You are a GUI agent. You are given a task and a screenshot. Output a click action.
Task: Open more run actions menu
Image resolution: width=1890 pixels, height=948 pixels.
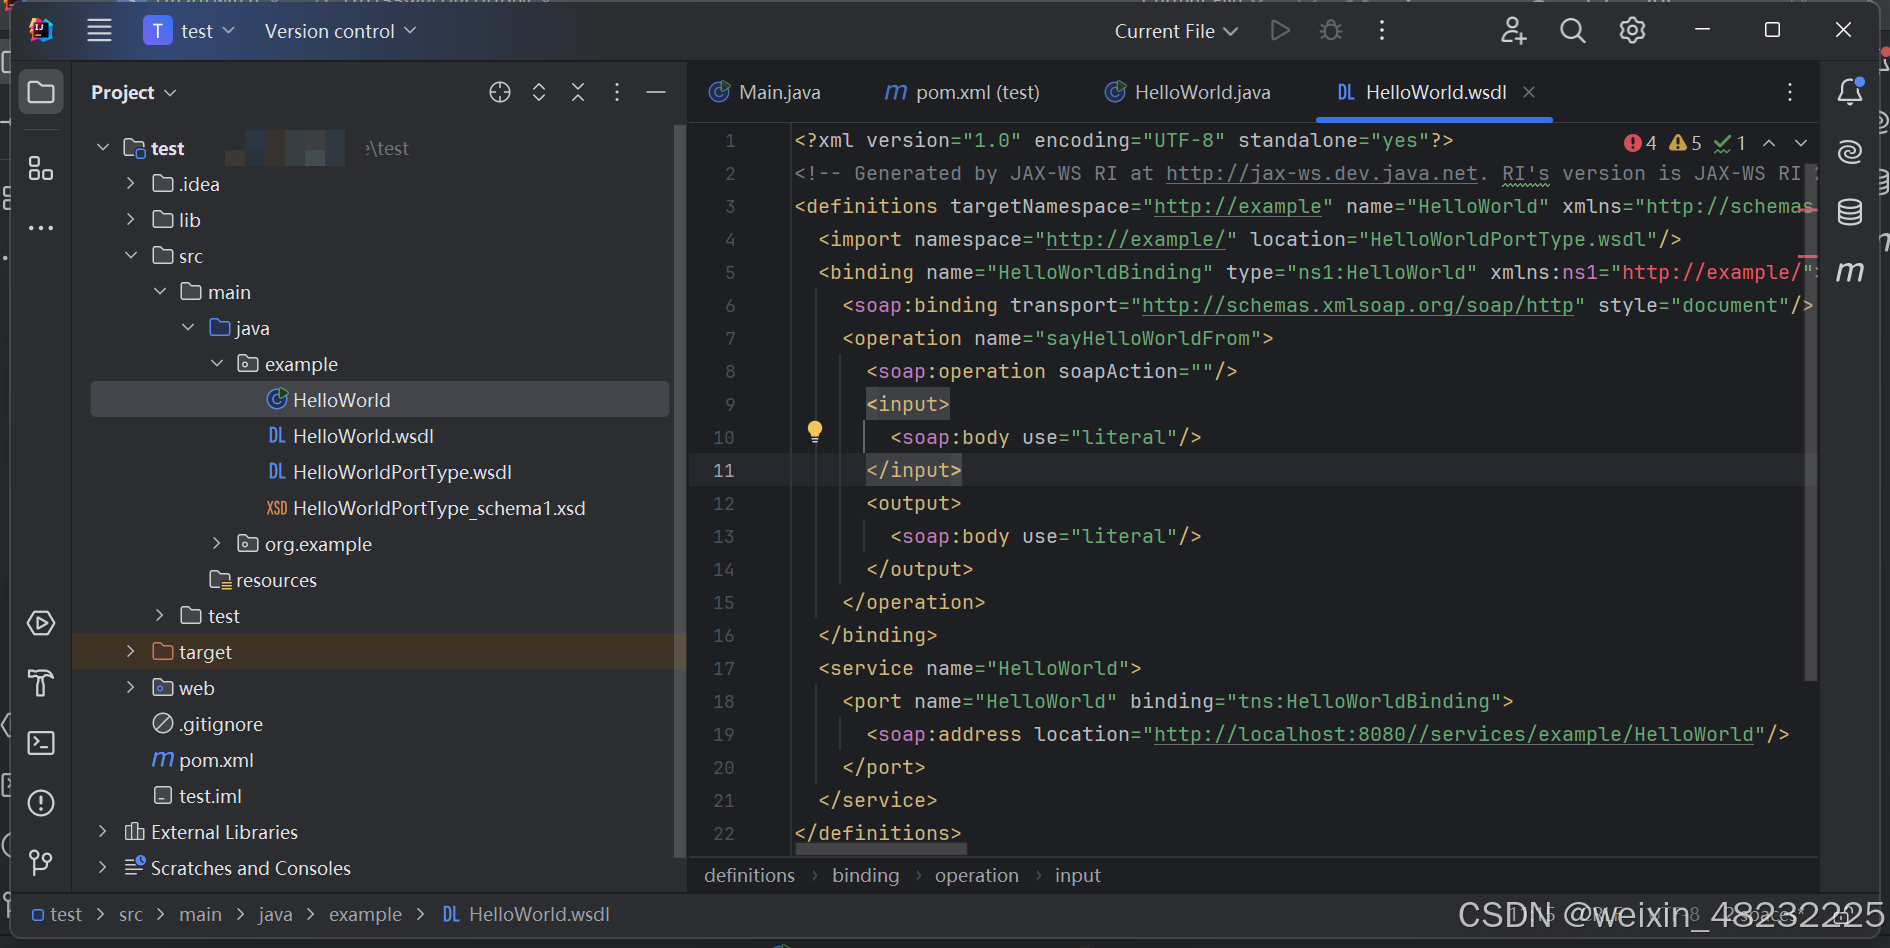[x=1382, y=30]
